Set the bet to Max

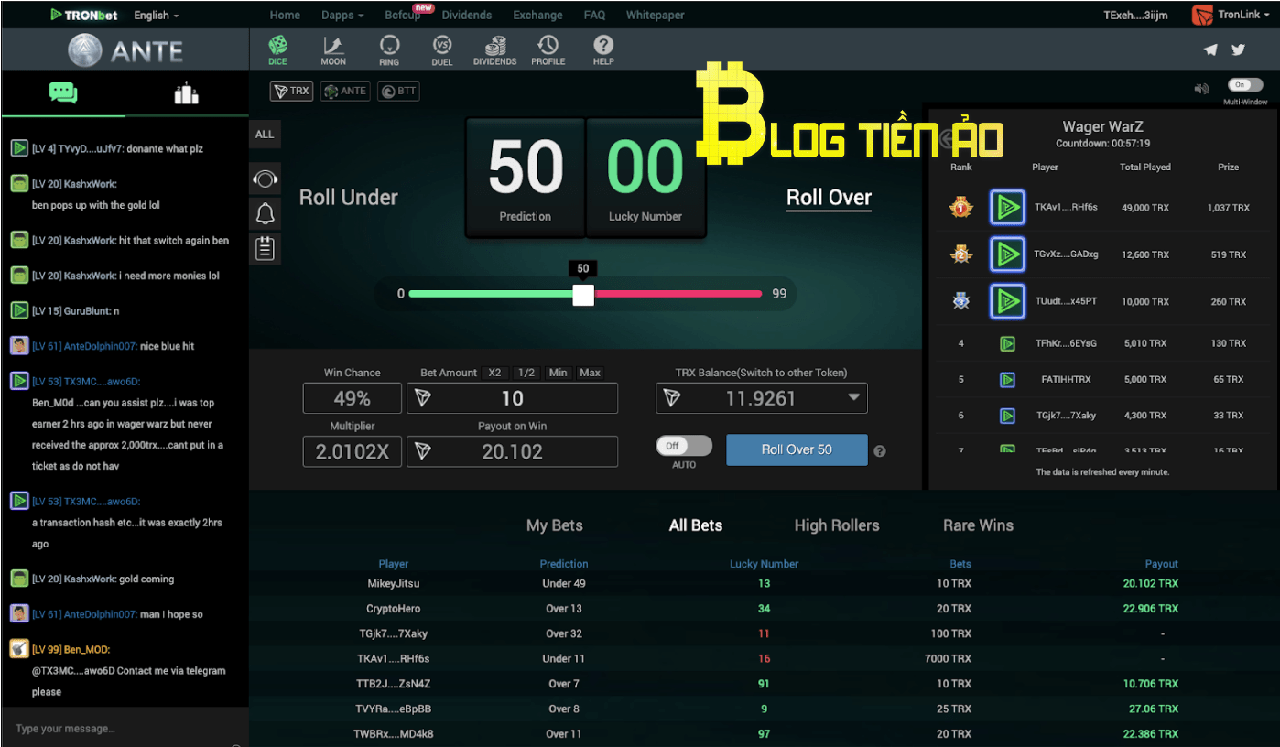(590, 373)
